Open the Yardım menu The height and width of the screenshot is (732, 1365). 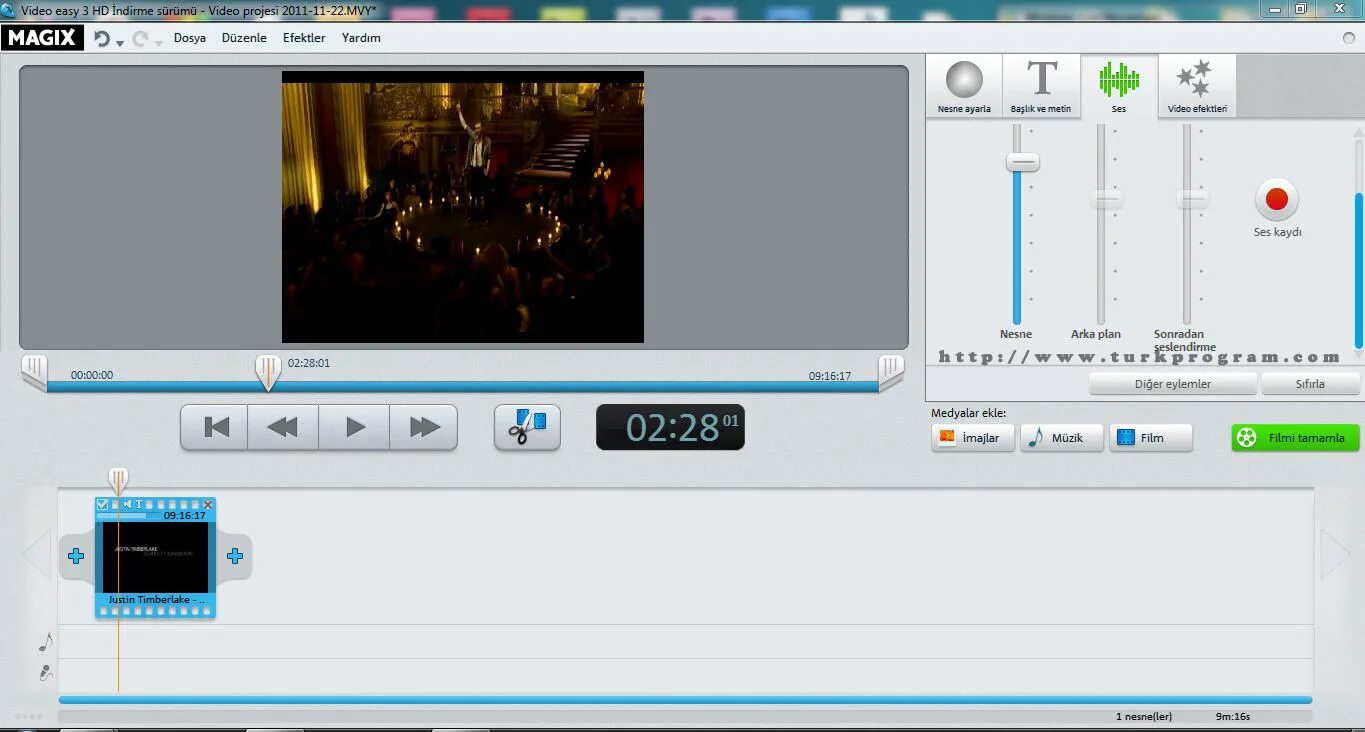coord(361,38)
